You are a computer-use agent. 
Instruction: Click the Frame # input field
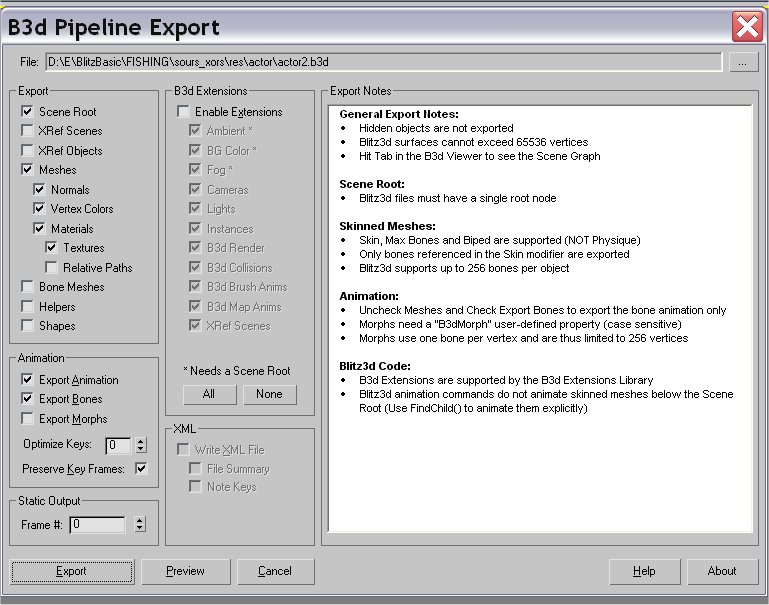pos(97,524)
